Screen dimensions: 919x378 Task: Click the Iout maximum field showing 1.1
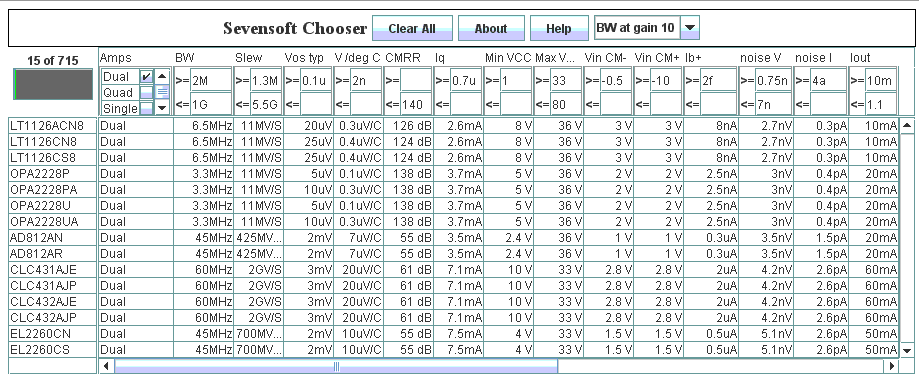tap(881, 105)
